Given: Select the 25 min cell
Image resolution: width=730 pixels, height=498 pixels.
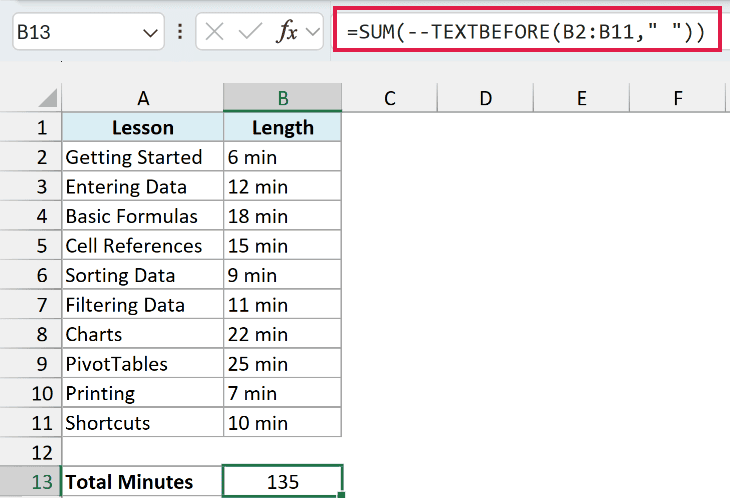Looking at the screenshot, I should pyautogui.click(x=283, y=363).
